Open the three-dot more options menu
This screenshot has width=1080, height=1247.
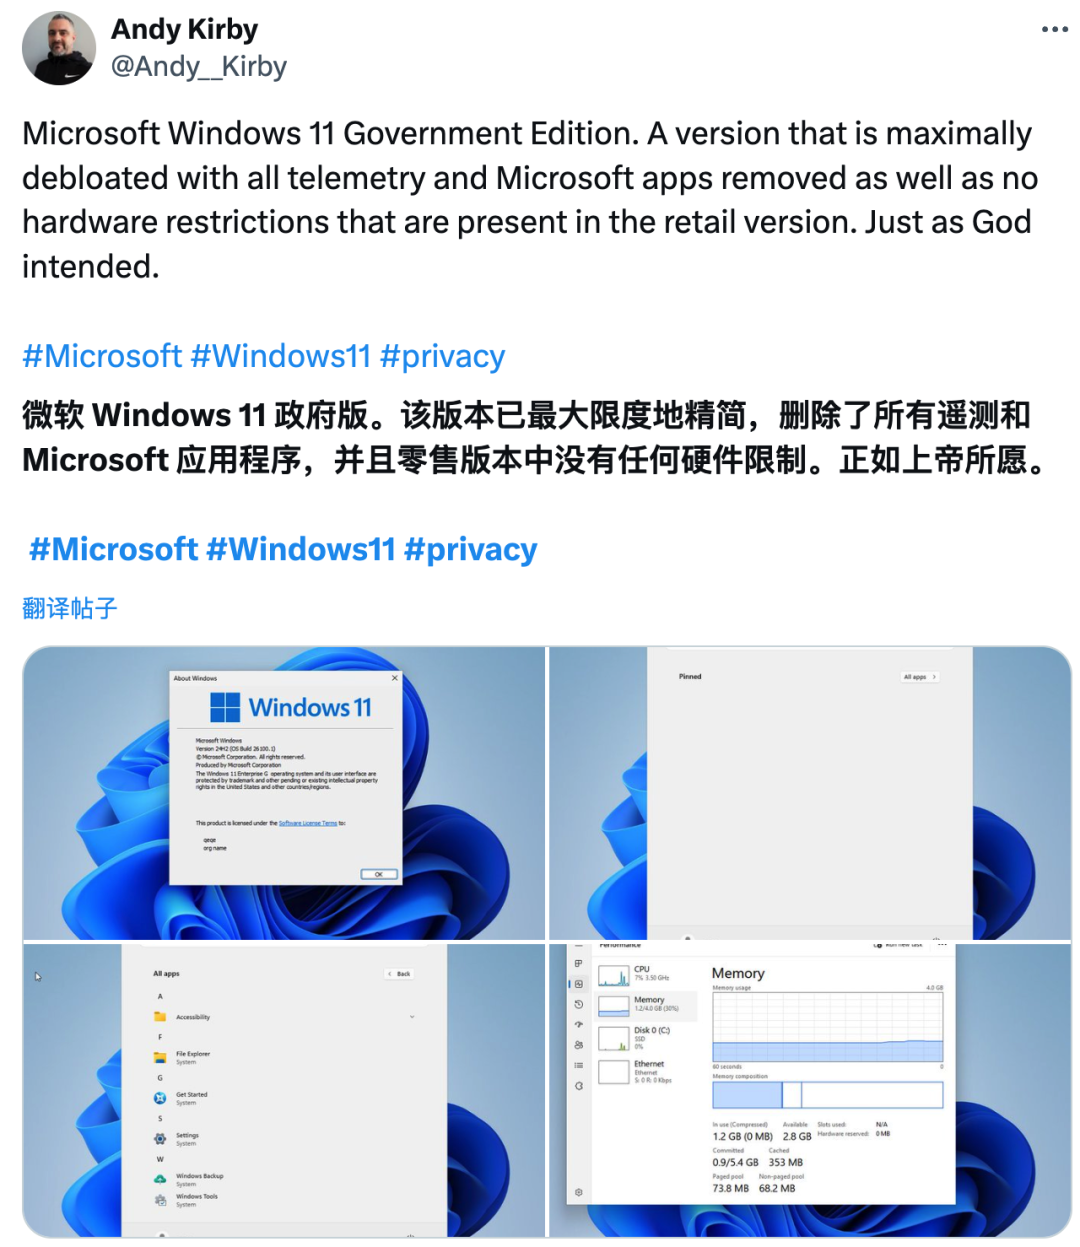click(x=1054, y=30)
